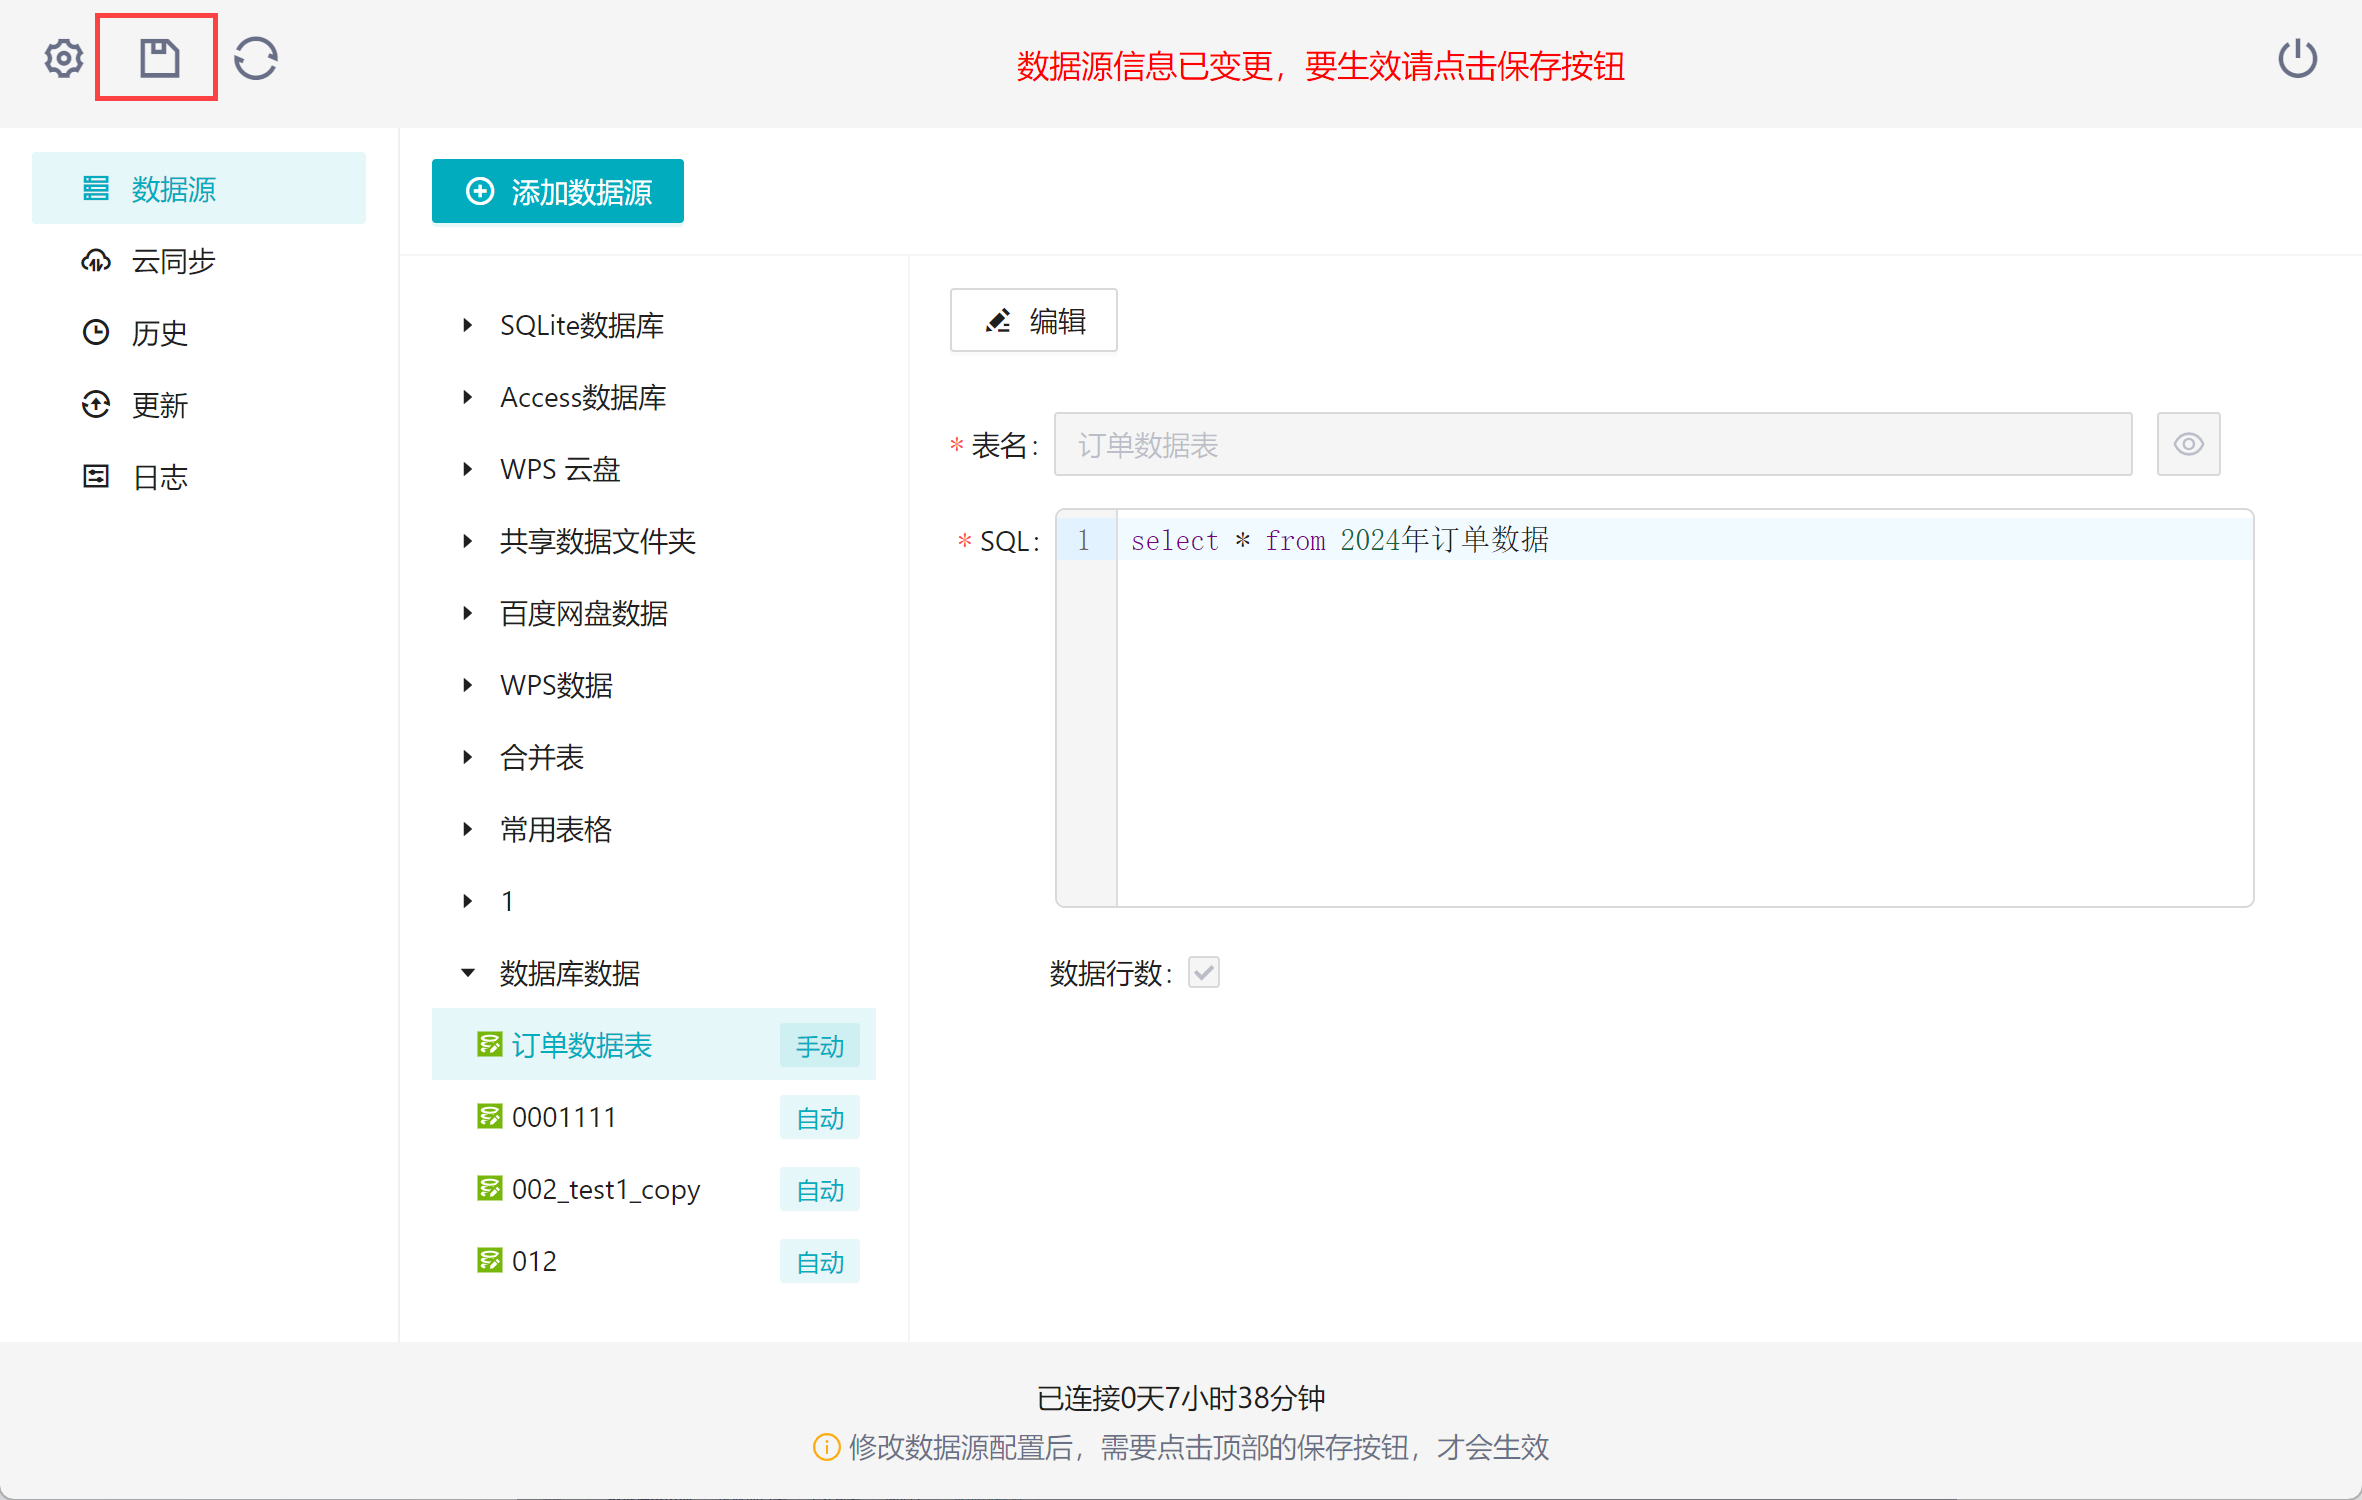Viewport: 2362px width, 1500px height.
Task: Click the 修改数据源配置后 footer hint text
Action: [1198, 1447]
